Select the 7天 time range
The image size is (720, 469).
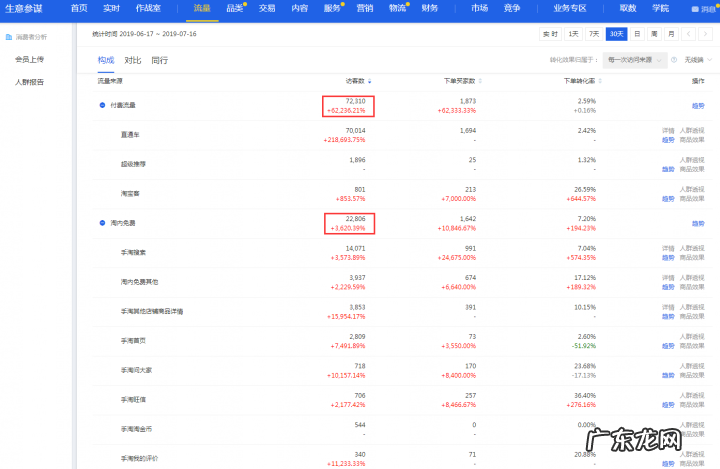(595, 33)
